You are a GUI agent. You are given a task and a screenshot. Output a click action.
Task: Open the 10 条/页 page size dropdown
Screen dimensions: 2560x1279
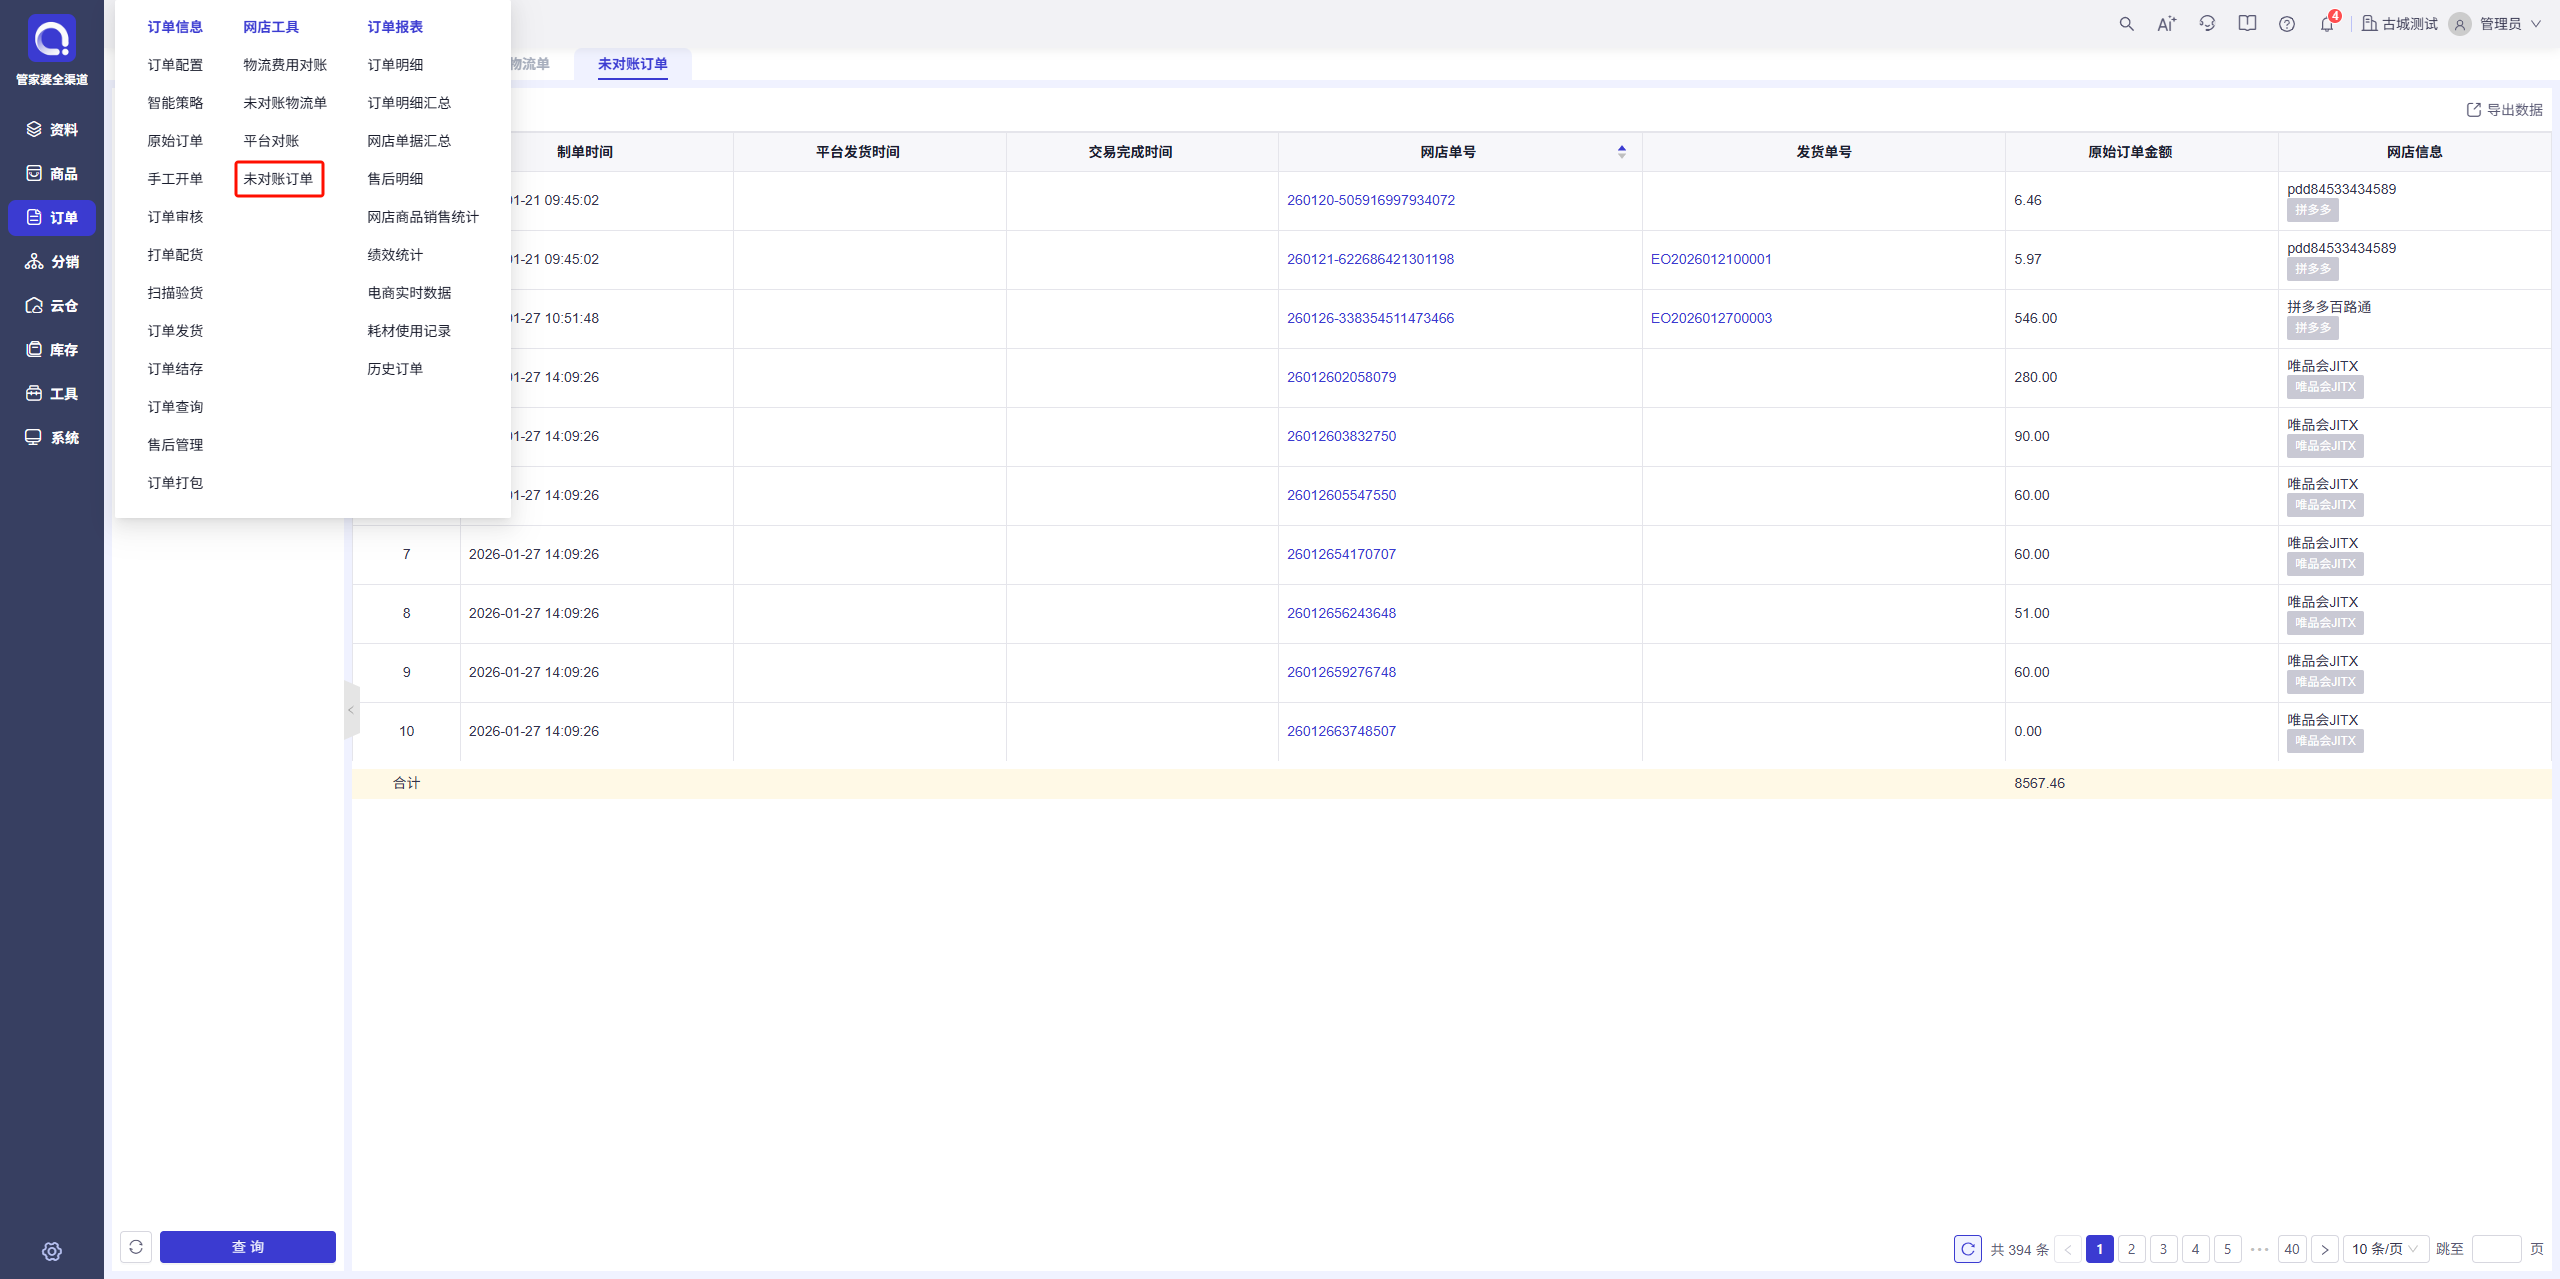point(2385,1249)
